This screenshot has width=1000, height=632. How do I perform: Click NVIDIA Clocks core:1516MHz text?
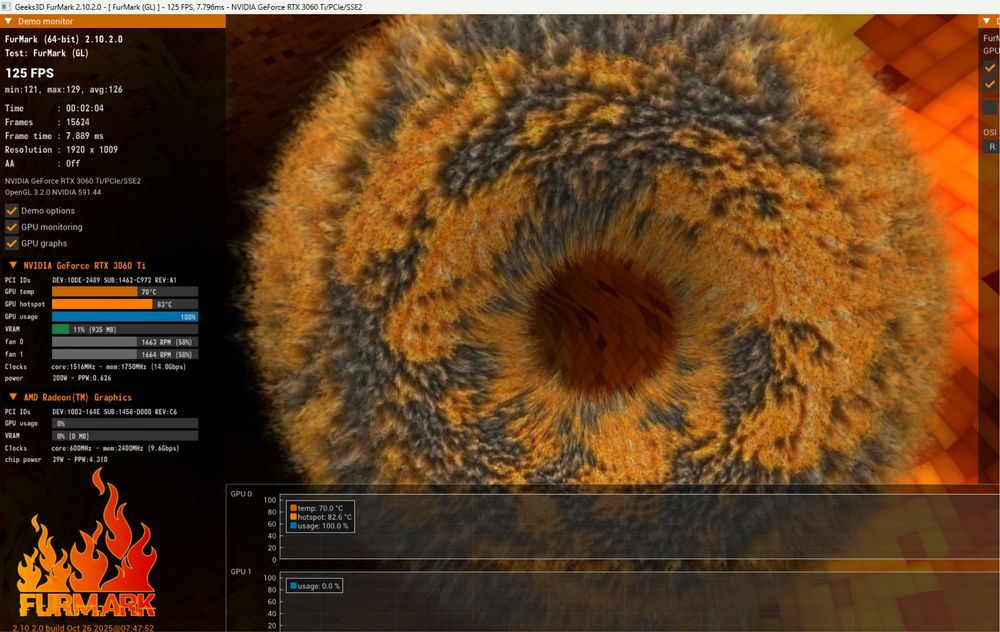click(x=119, y=367)
